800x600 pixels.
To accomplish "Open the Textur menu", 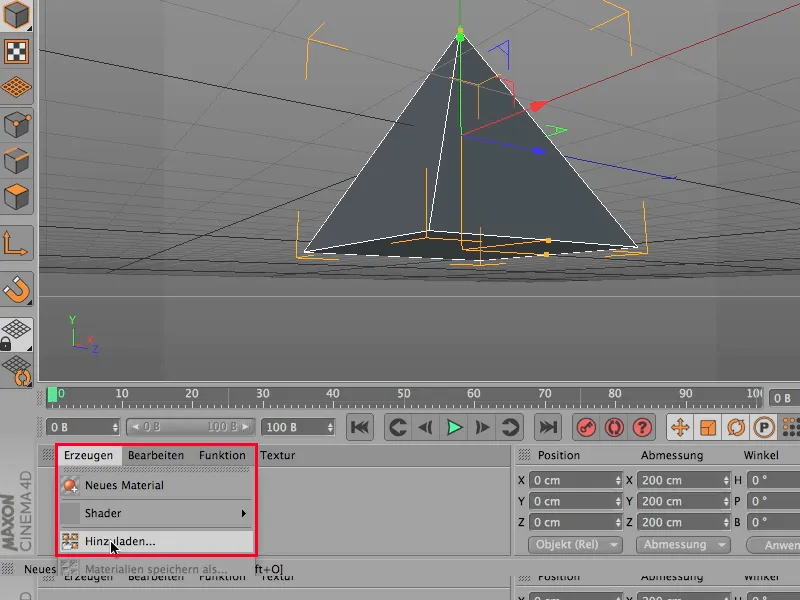I will (278, 455).
